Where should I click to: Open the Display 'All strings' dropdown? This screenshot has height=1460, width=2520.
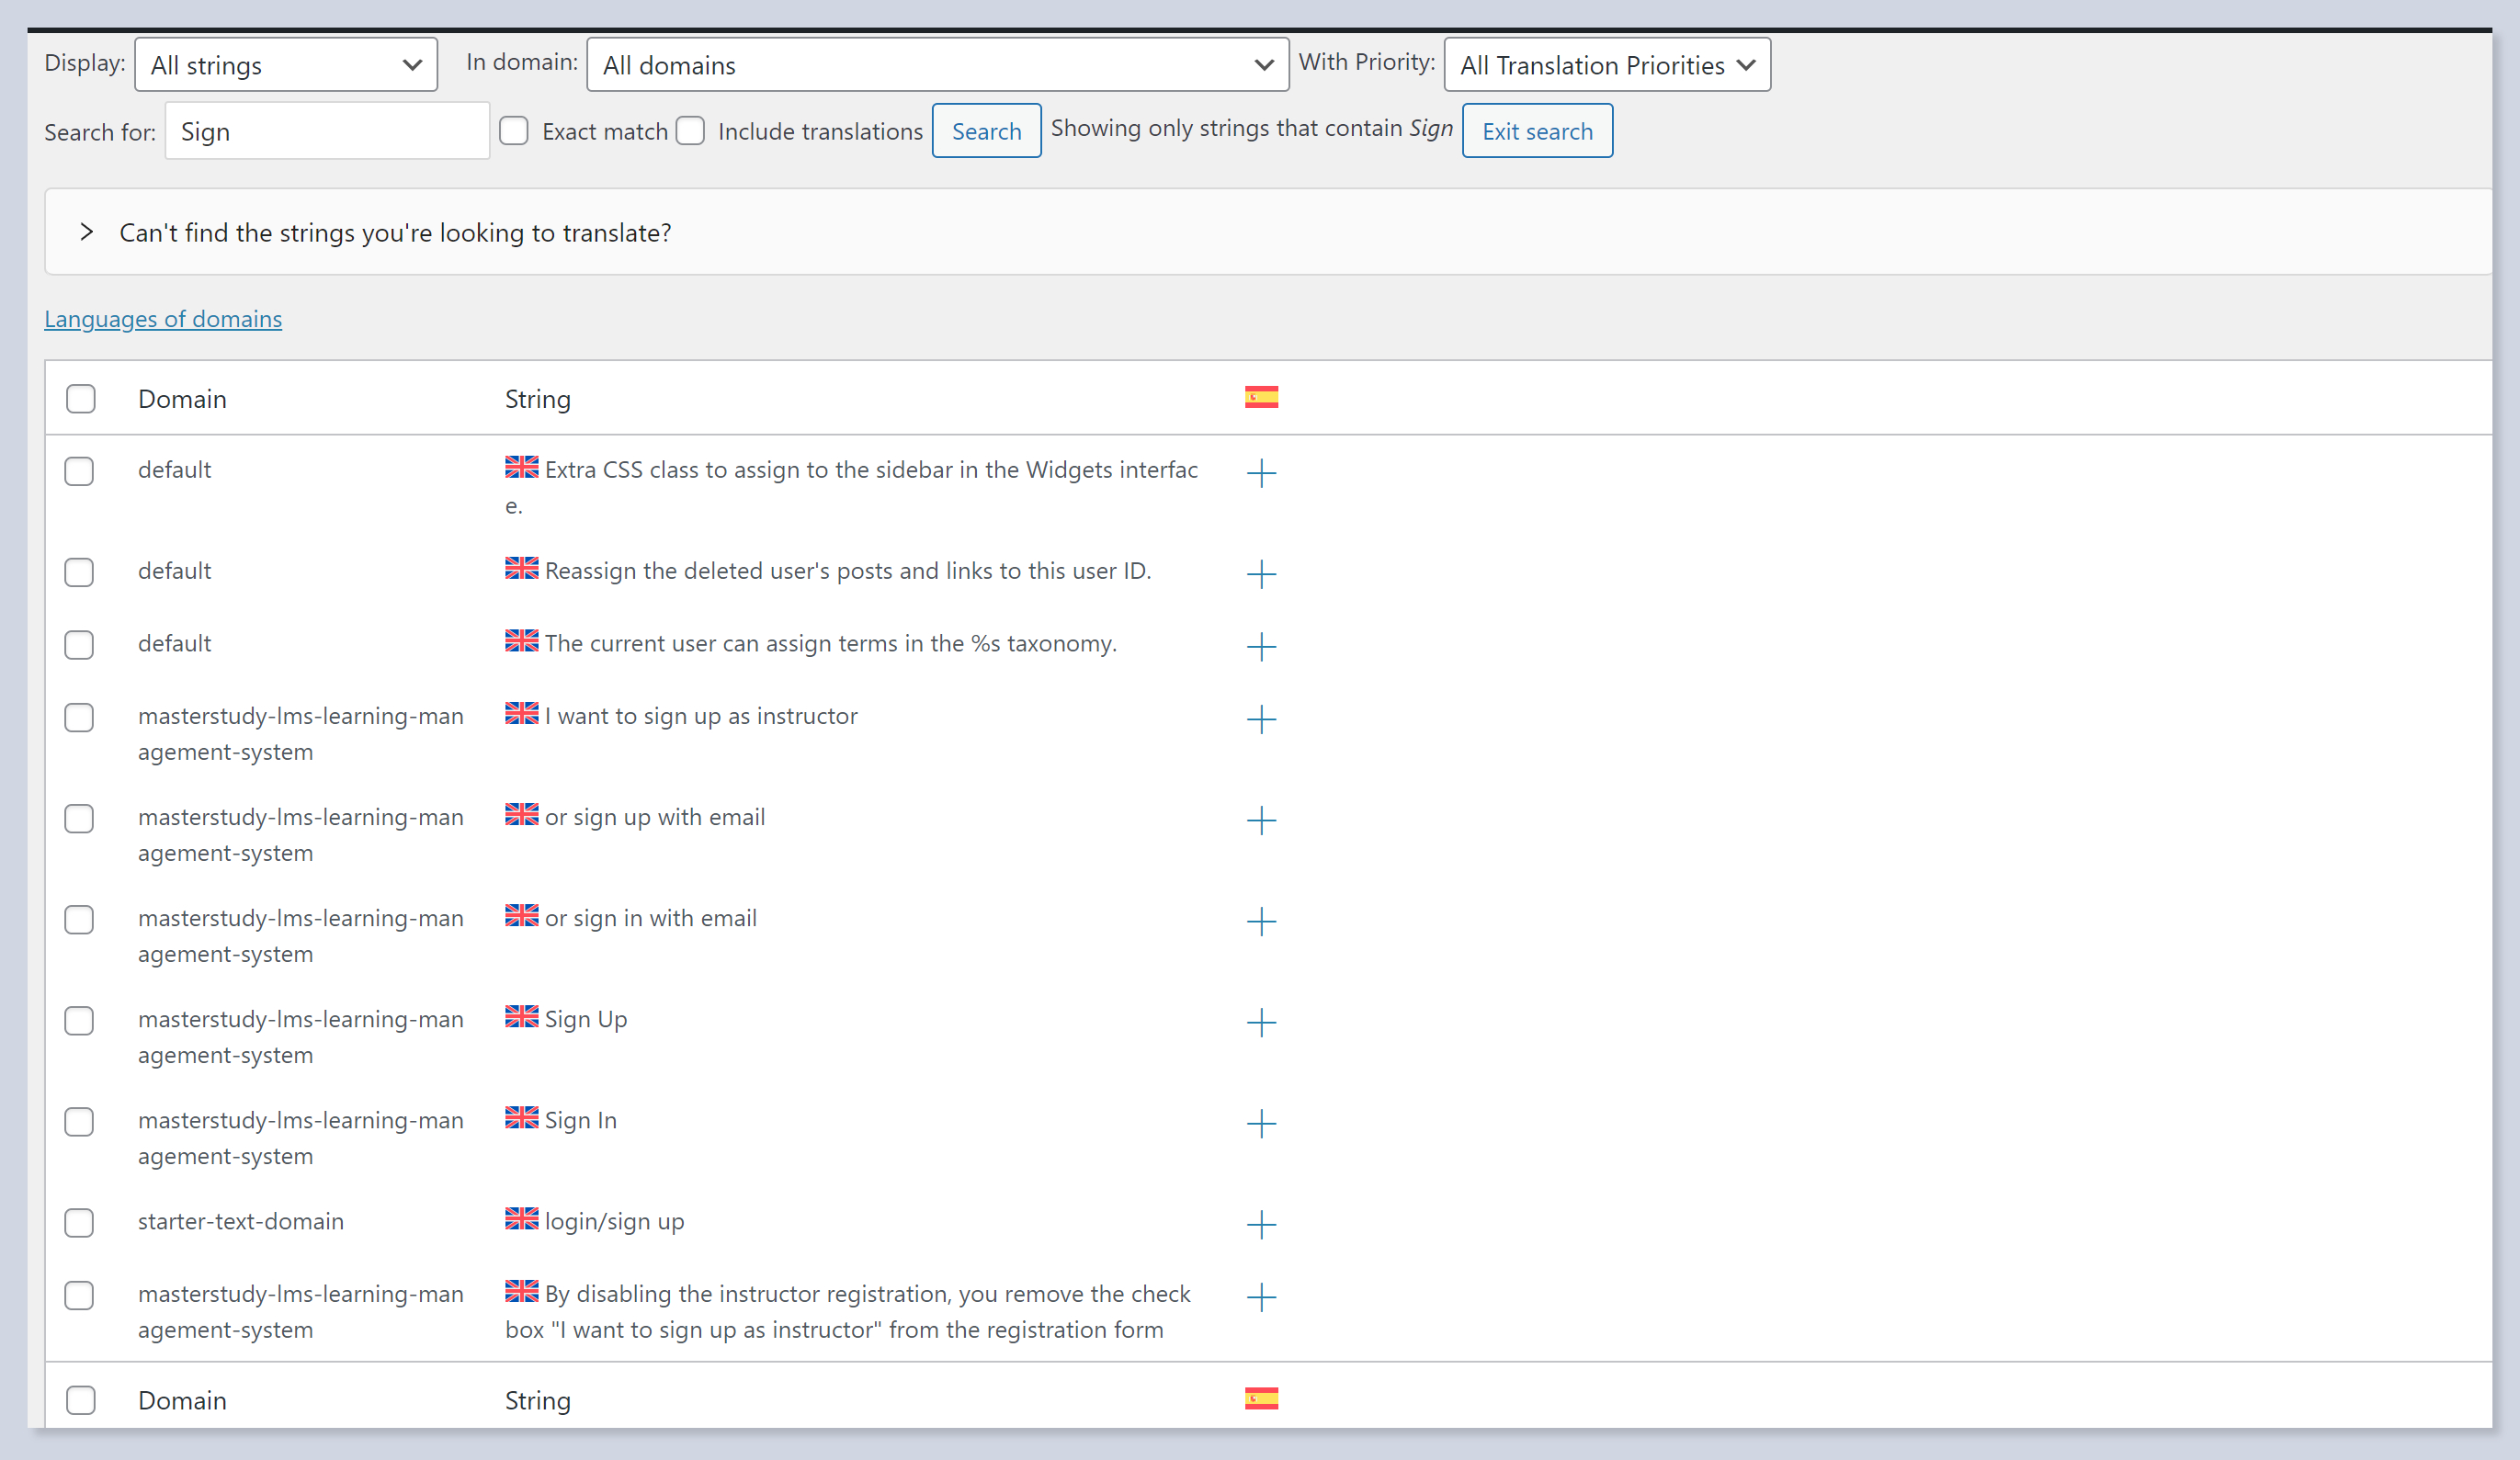286,65
